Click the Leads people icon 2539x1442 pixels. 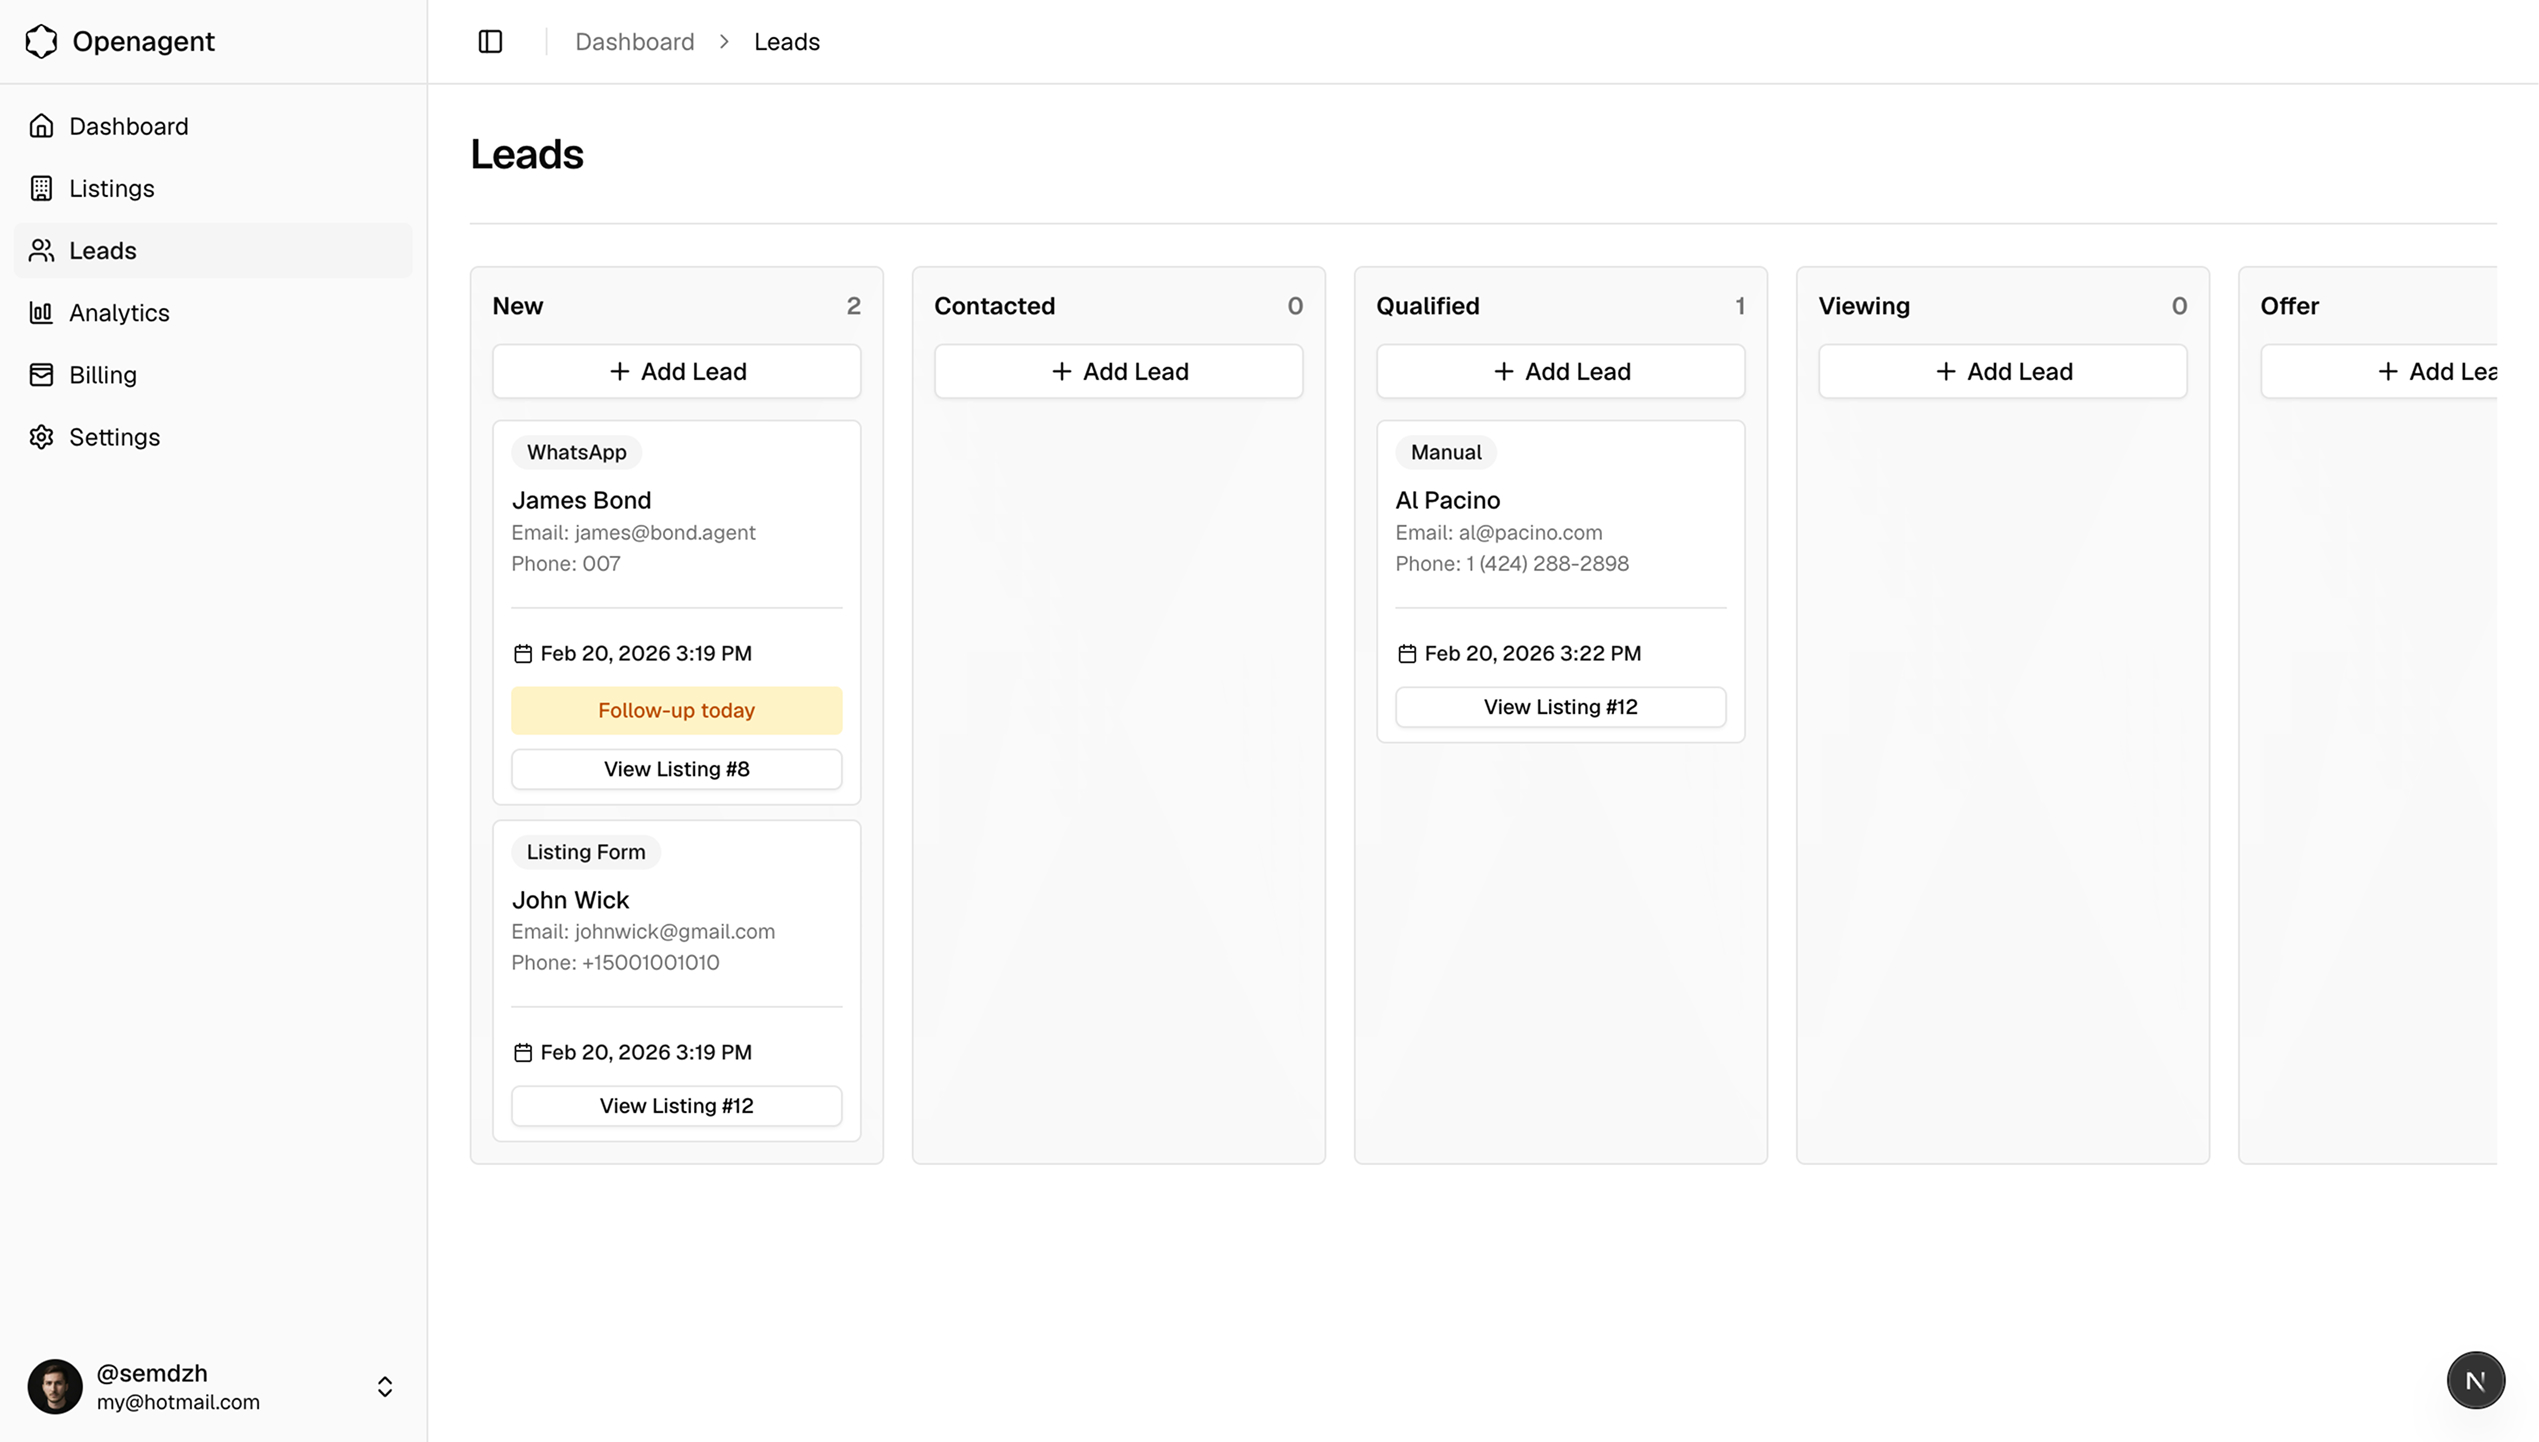(x=41, y=250)
